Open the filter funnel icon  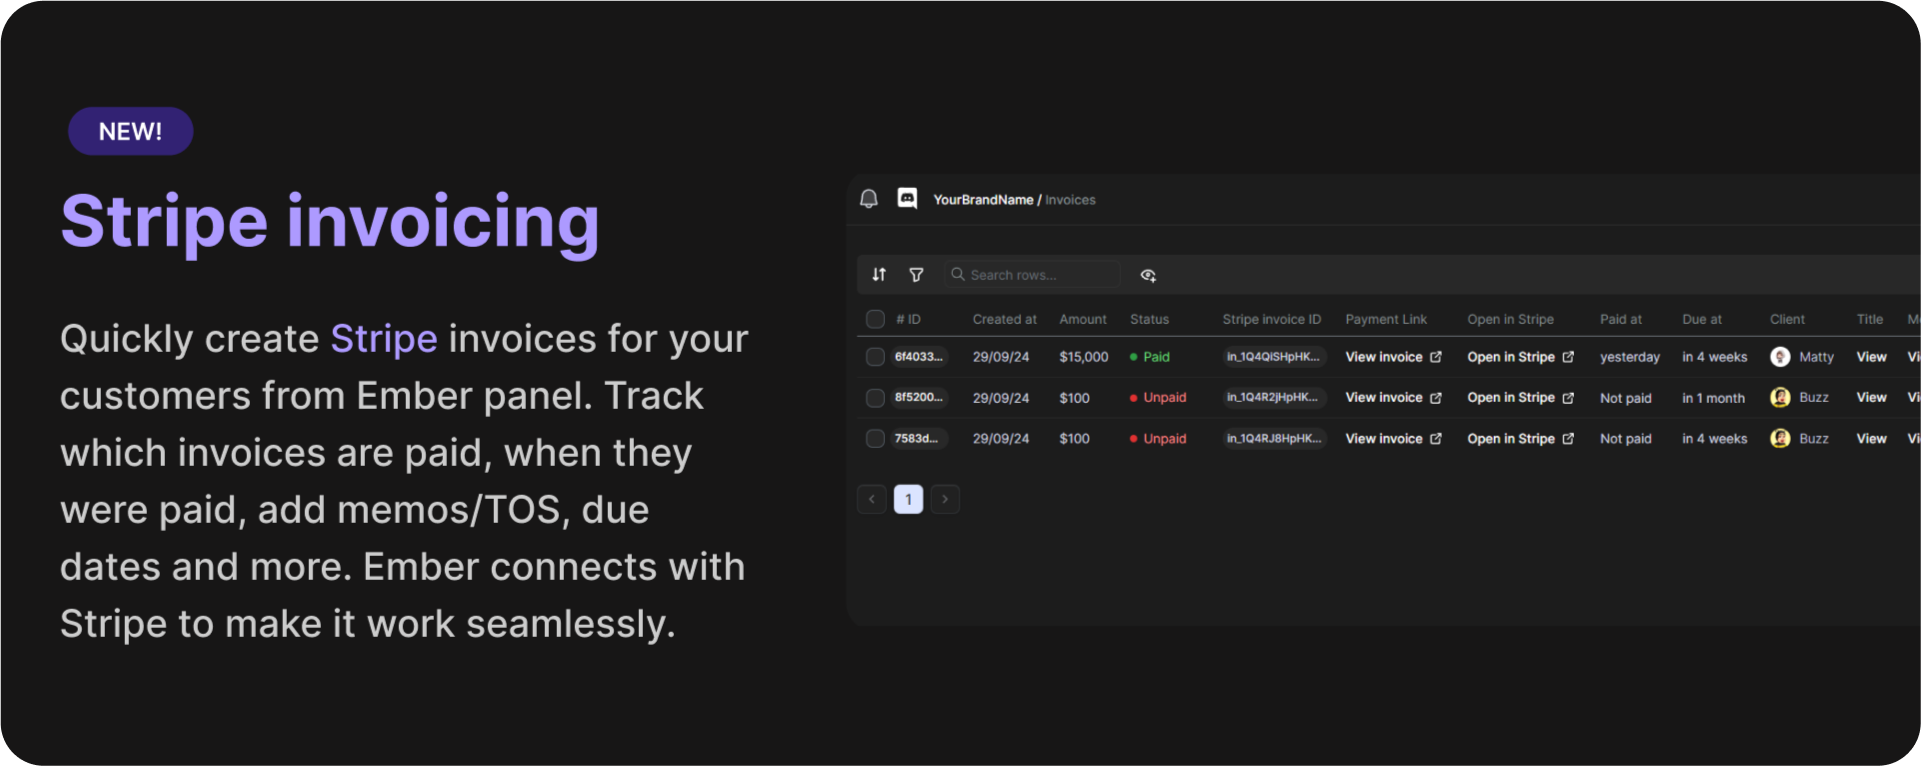click(916, 275)
